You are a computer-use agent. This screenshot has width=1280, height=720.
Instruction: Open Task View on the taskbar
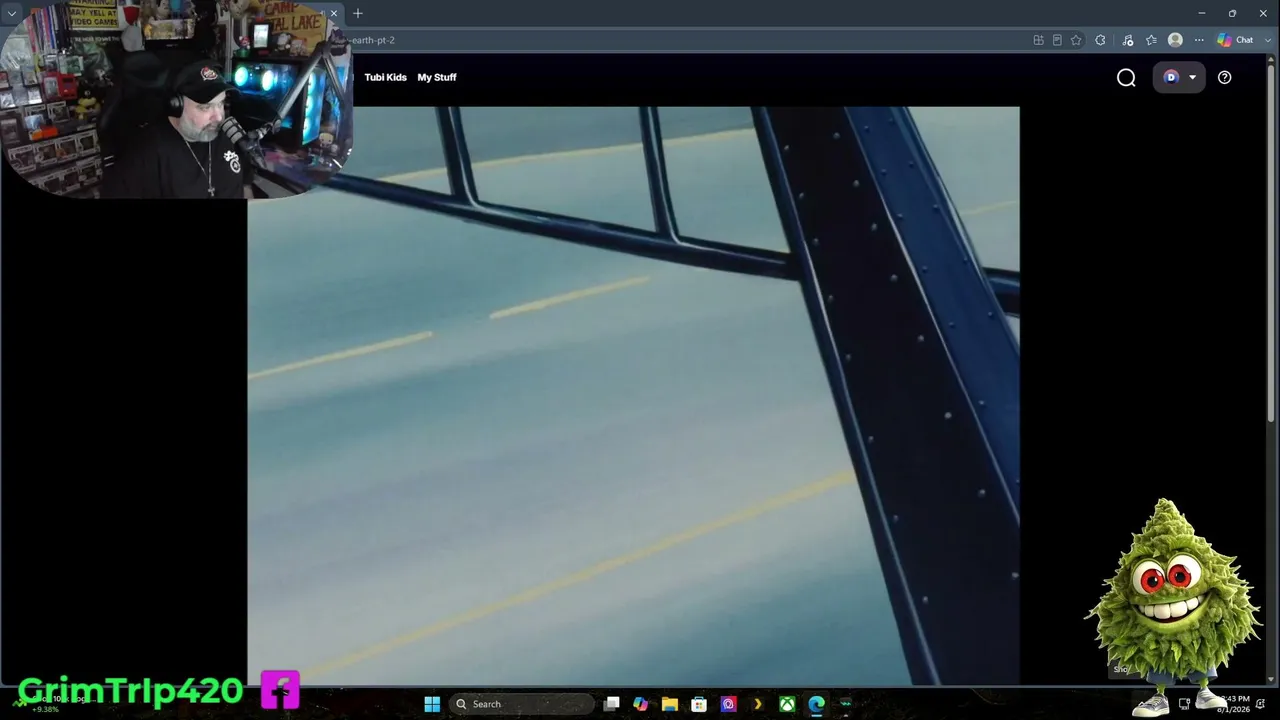coord(611,704)
